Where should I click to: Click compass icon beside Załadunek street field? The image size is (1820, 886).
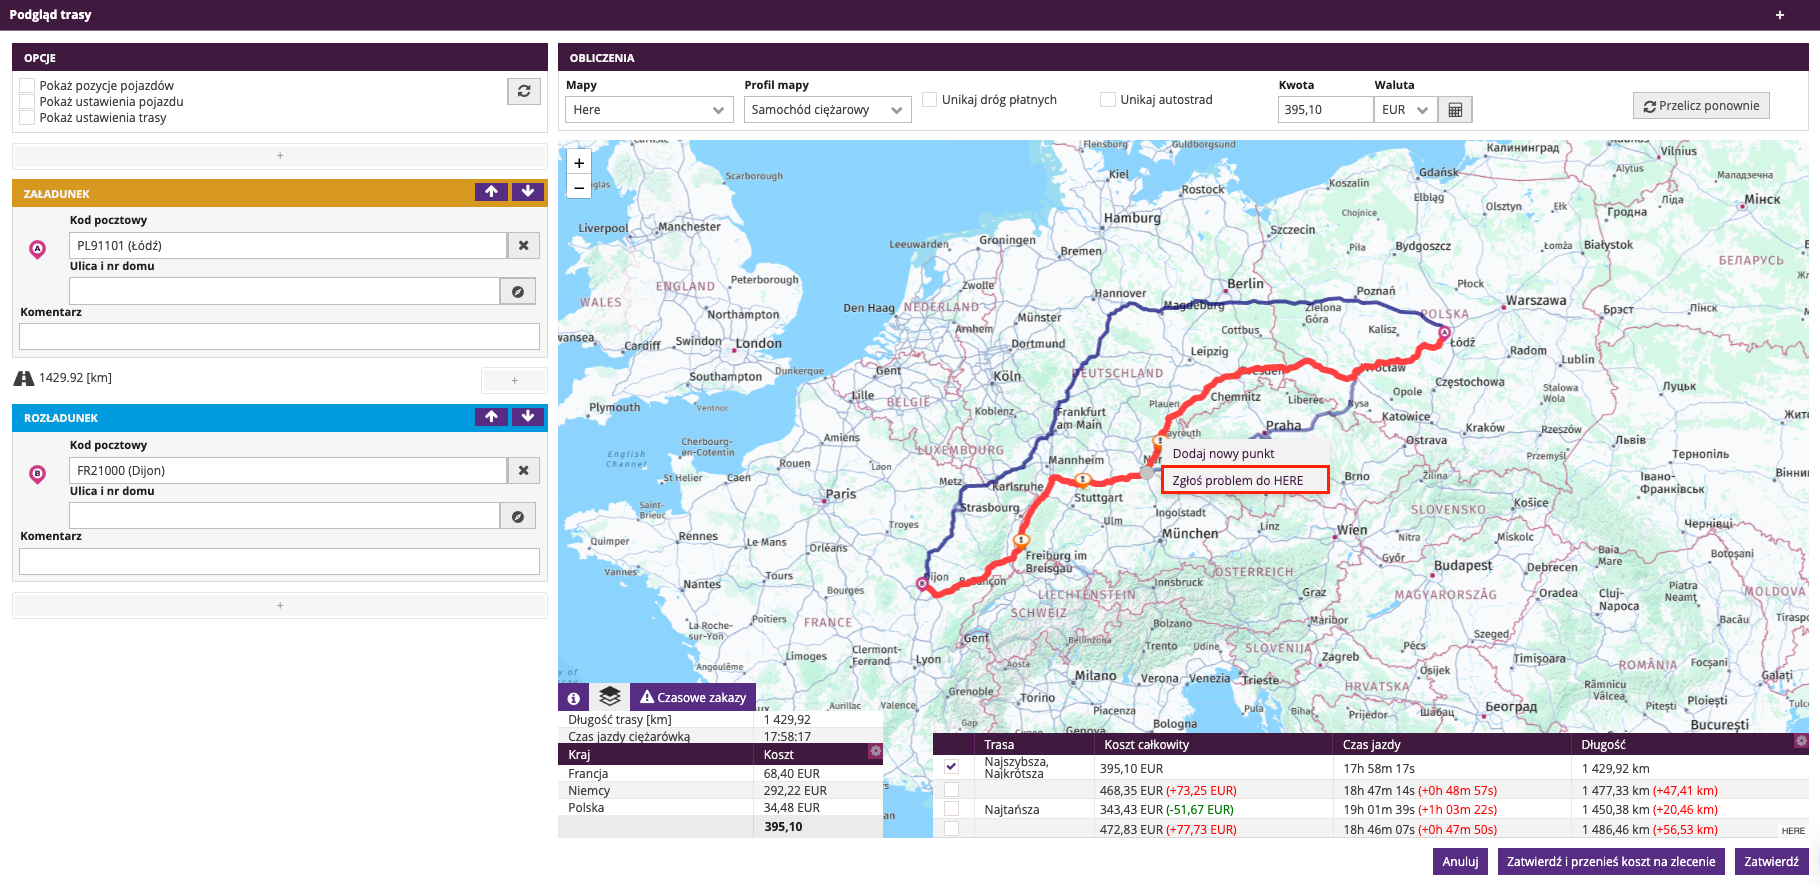[x=518, y=291]
